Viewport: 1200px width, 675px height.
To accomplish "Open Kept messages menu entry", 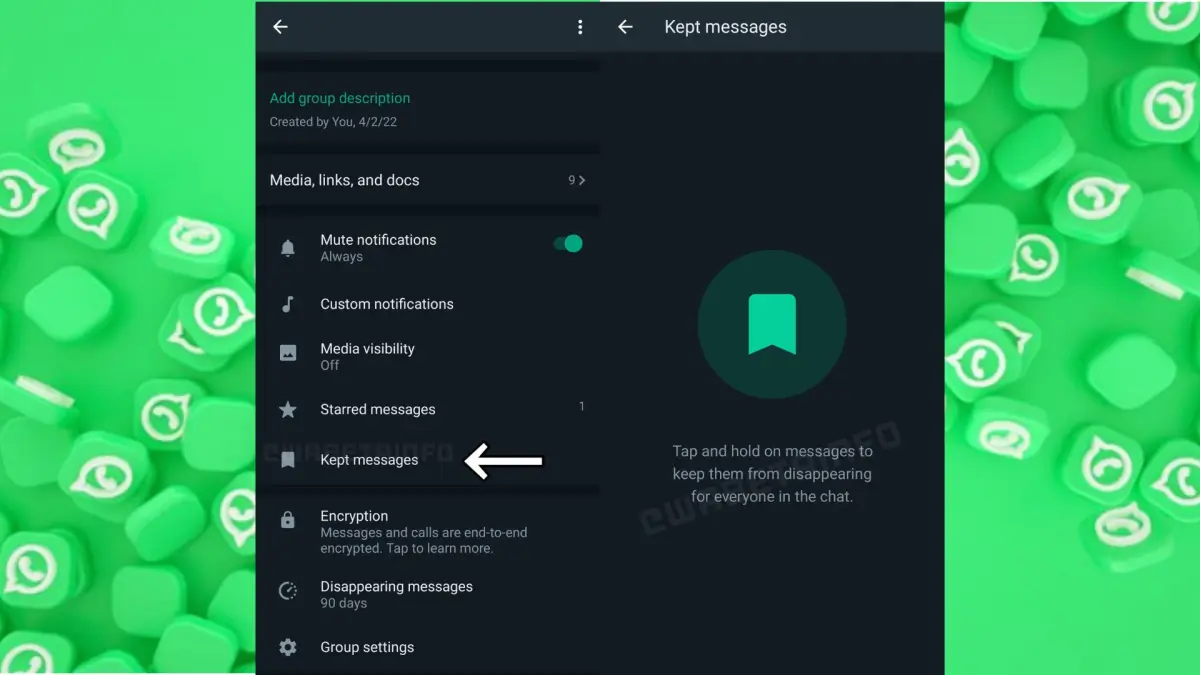I will click(x=369, y=460).
